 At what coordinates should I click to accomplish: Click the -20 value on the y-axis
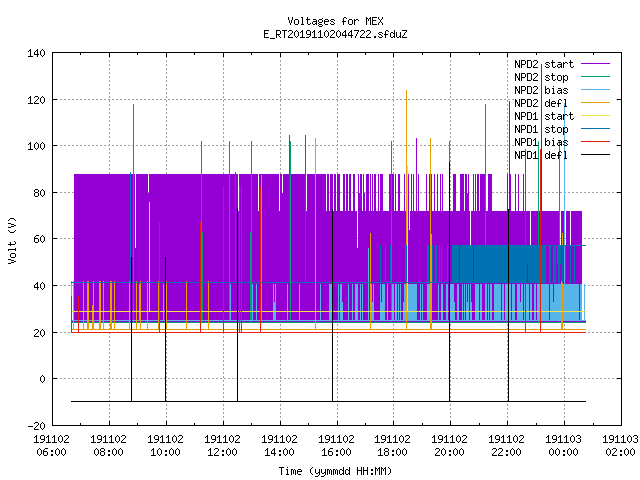(36, 426)
